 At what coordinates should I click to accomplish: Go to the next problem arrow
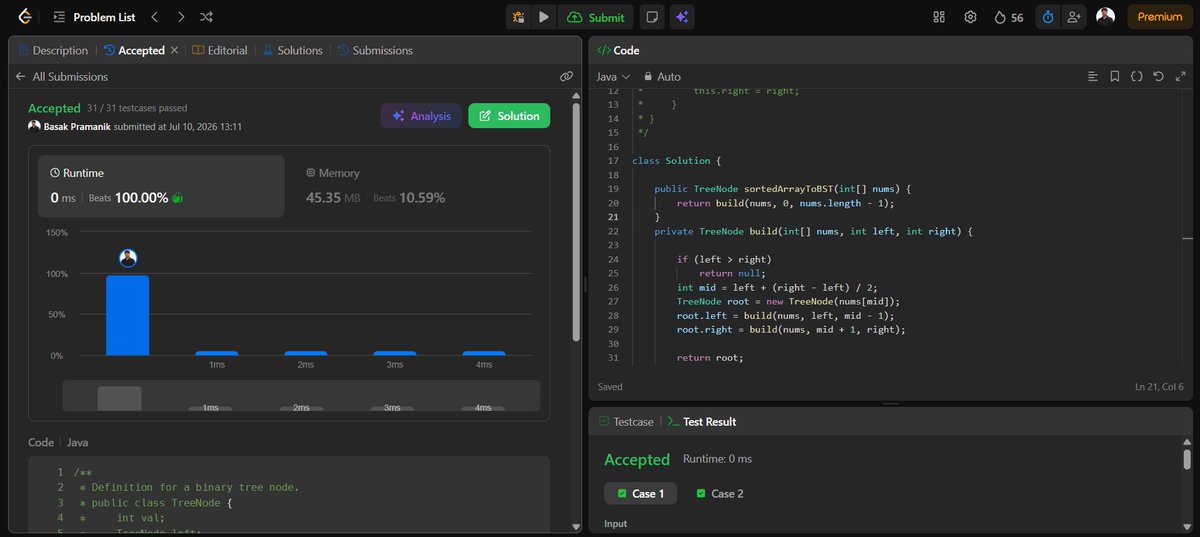coord(180,17)
